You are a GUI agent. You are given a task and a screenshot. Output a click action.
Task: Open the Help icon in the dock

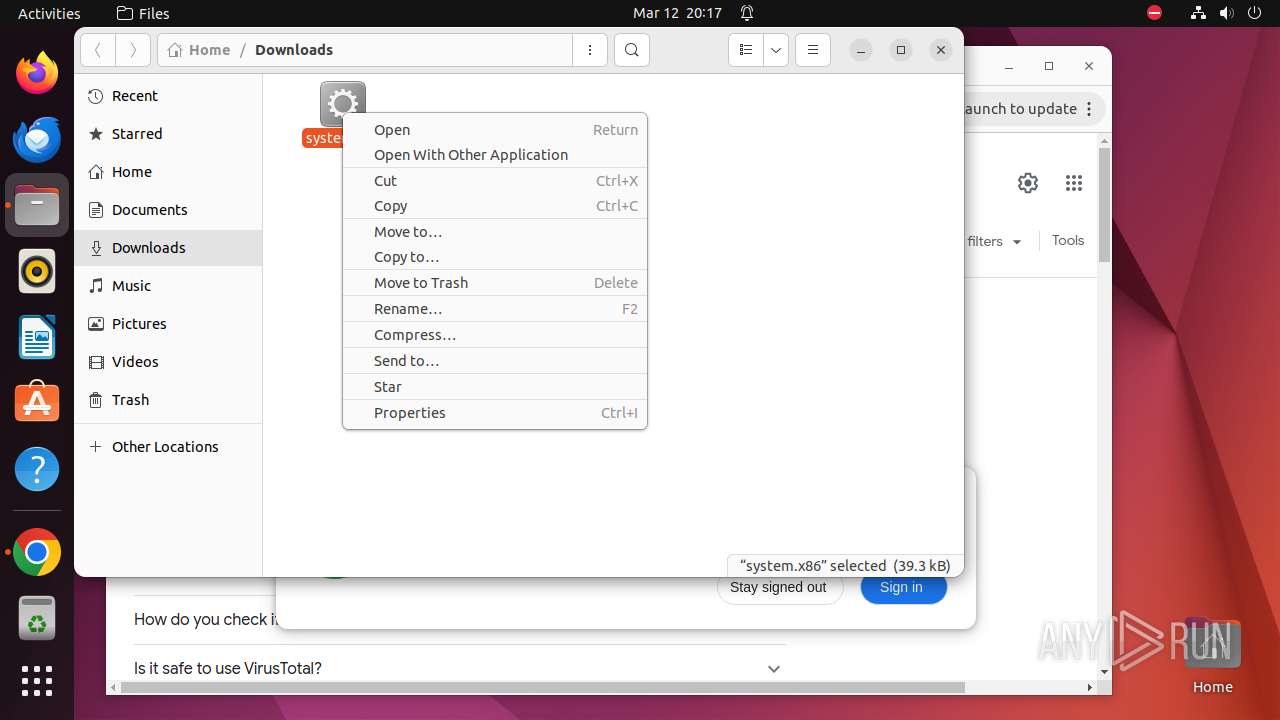point(37,469)
